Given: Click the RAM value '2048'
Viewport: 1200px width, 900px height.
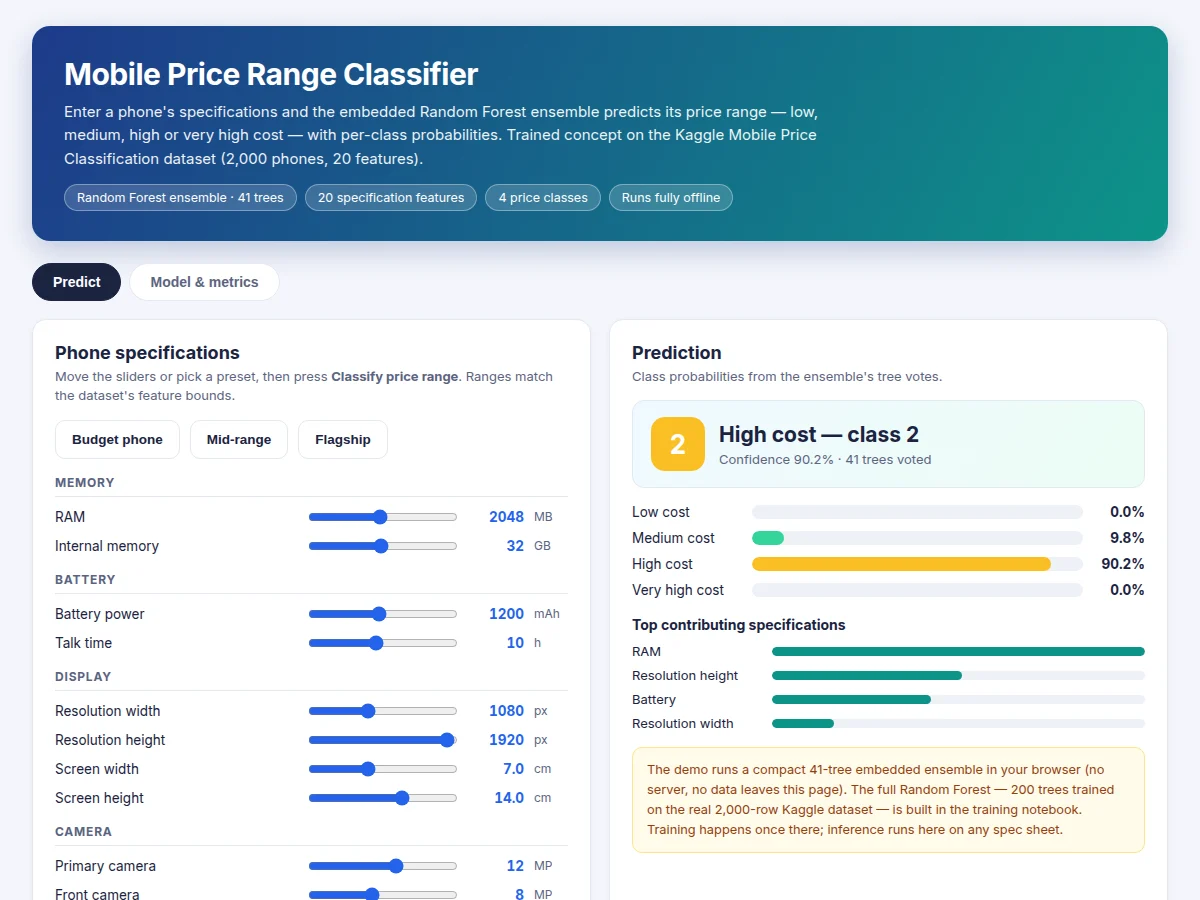Looking at the screenshot, I should [x=506, y=517].
